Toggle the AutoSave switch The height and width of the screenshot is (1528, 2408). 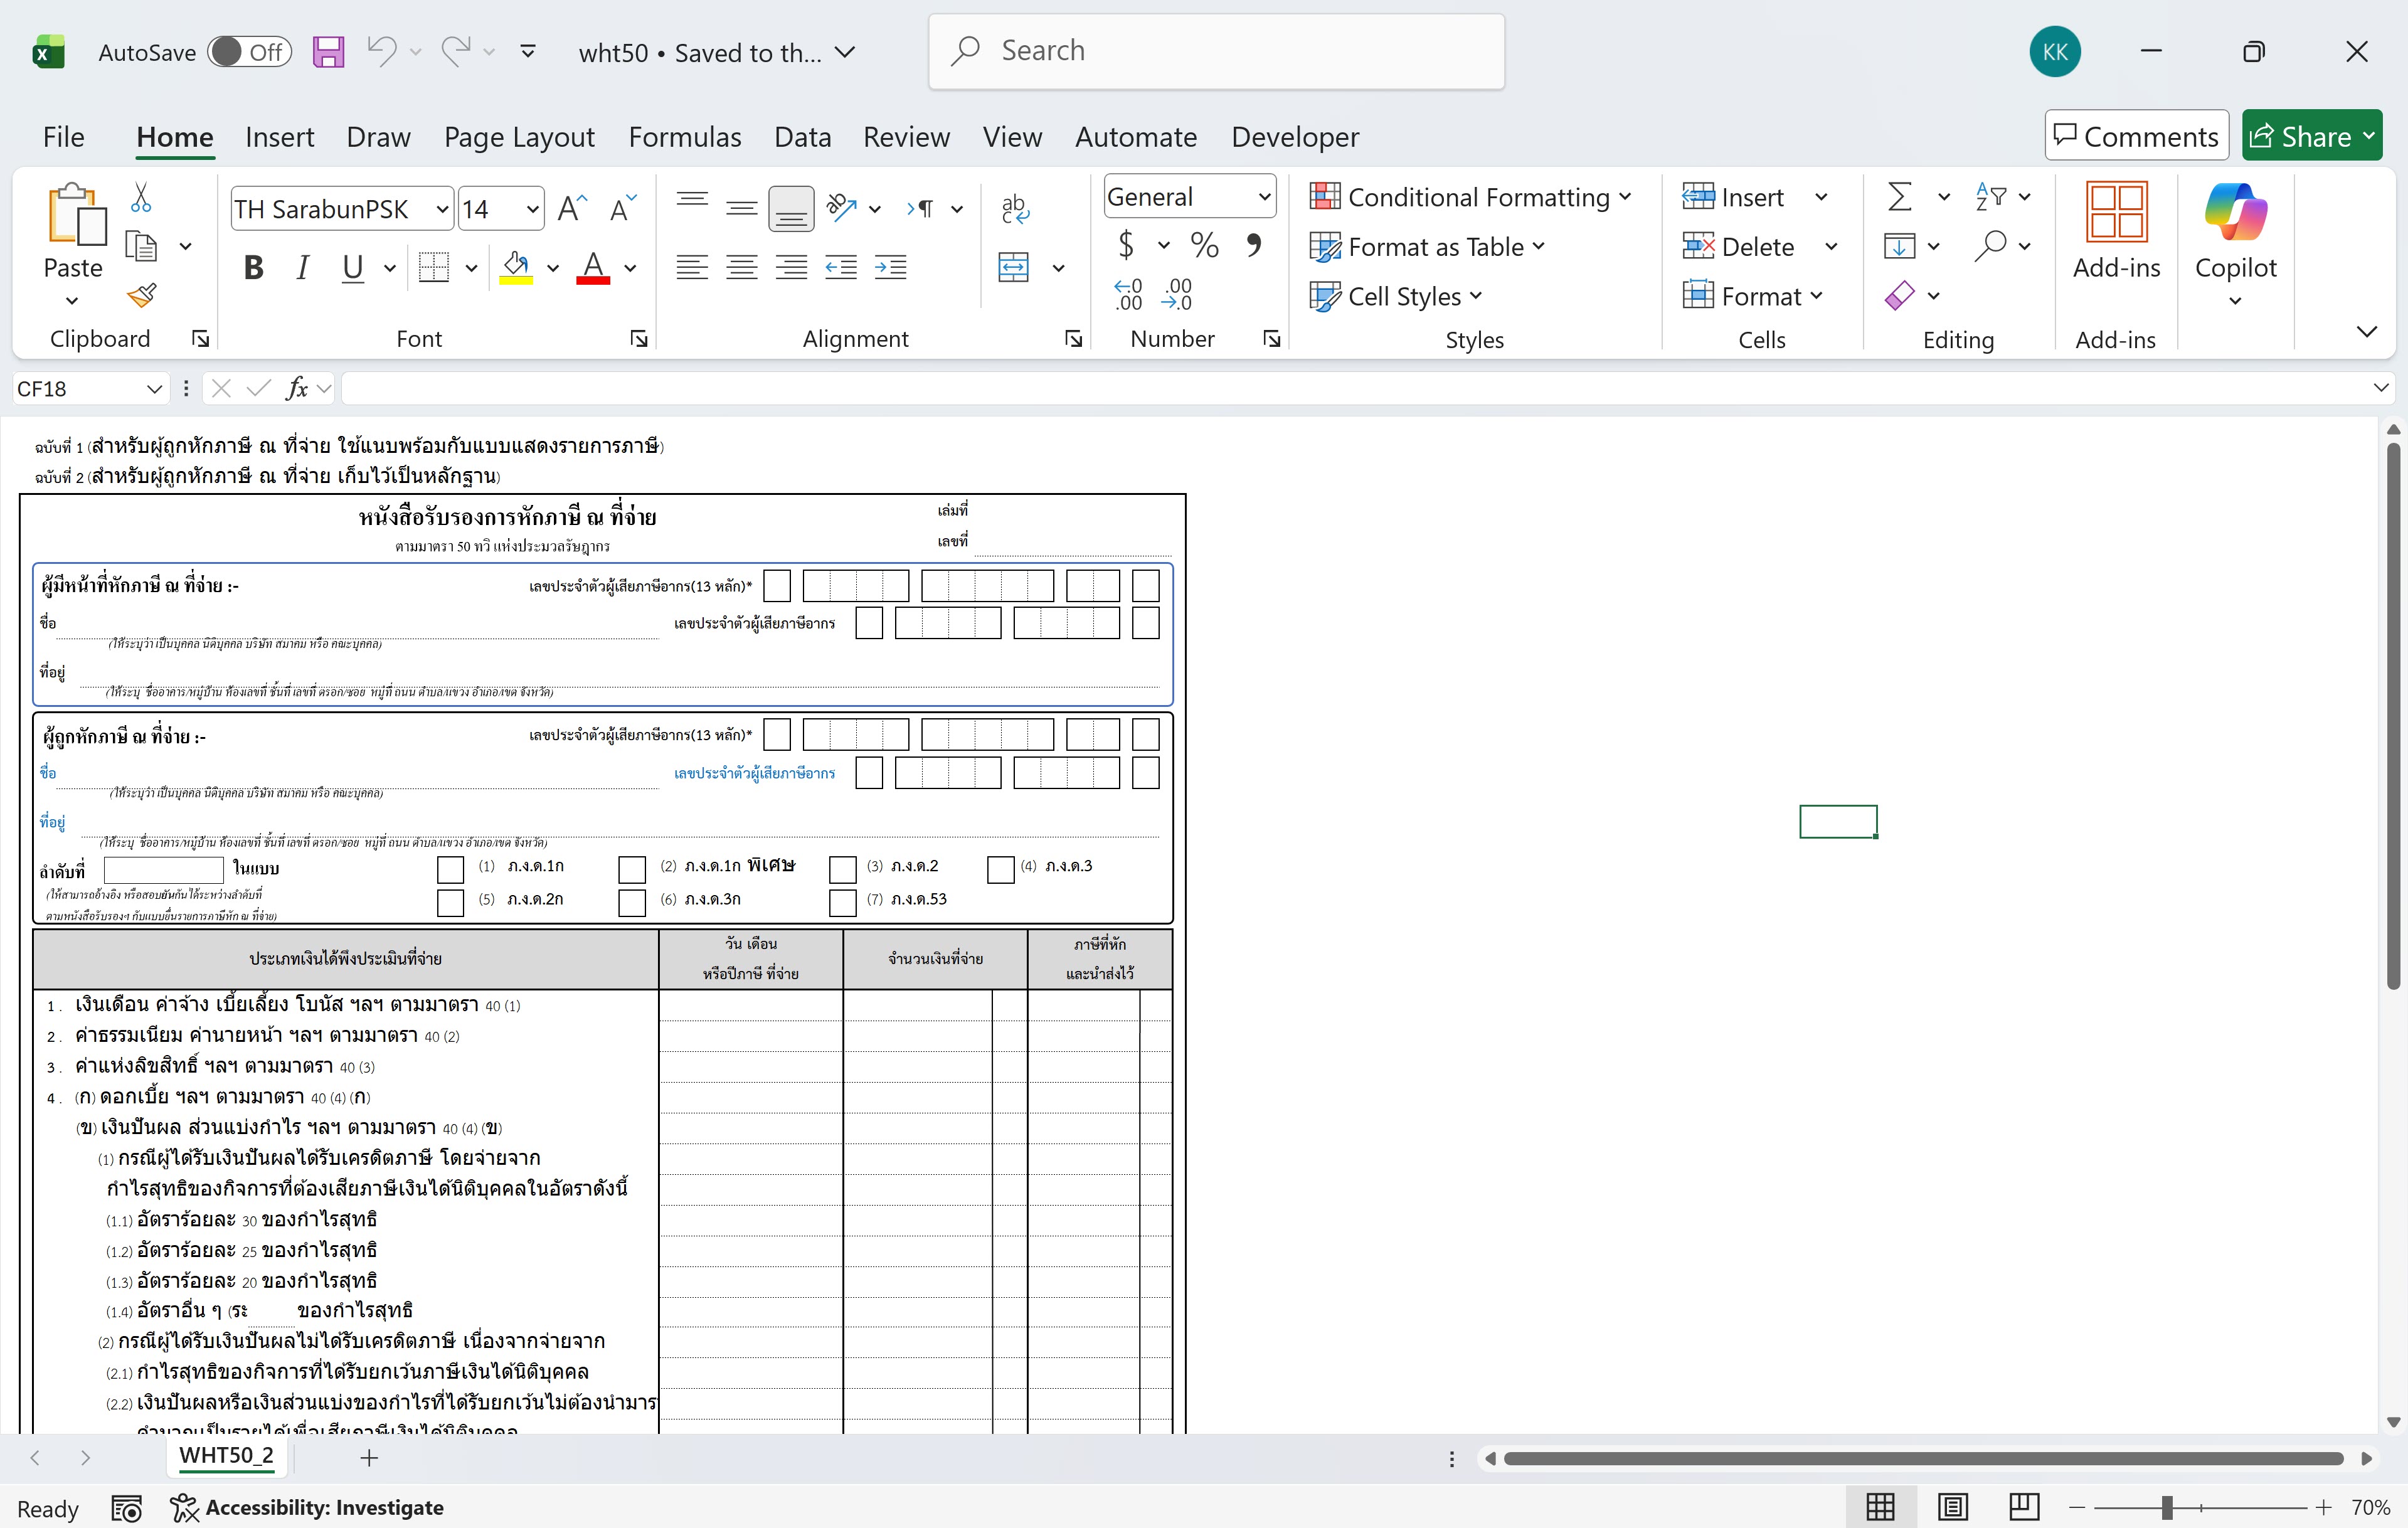[x=249, y=52]
